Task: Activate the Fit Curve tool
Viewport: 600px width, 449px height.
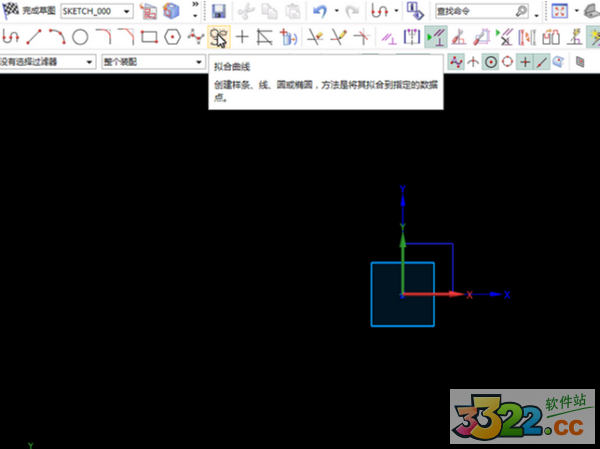Action: (x=218, y=38)
